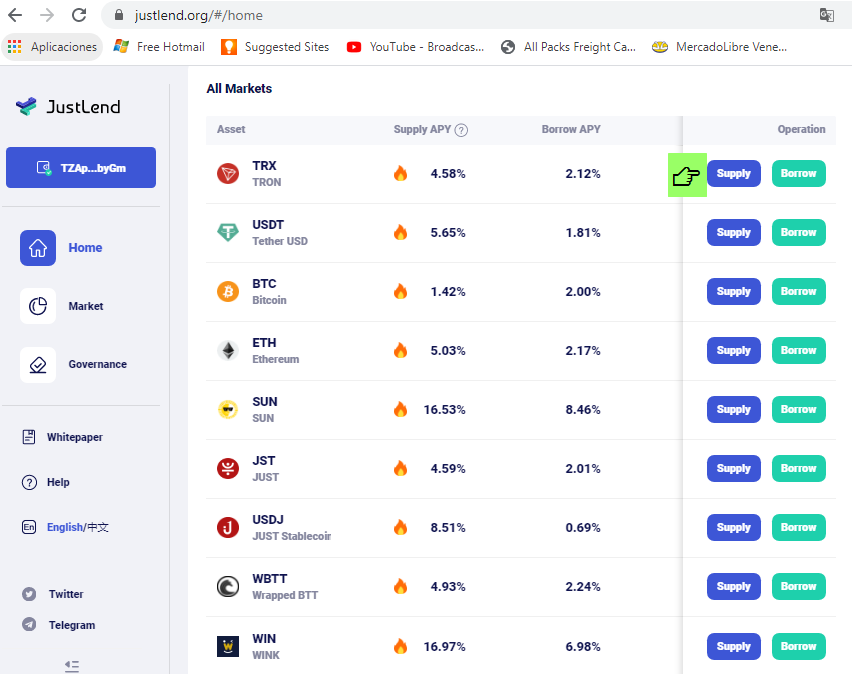Click the Telegram icon in sidebar

[29, 625]
